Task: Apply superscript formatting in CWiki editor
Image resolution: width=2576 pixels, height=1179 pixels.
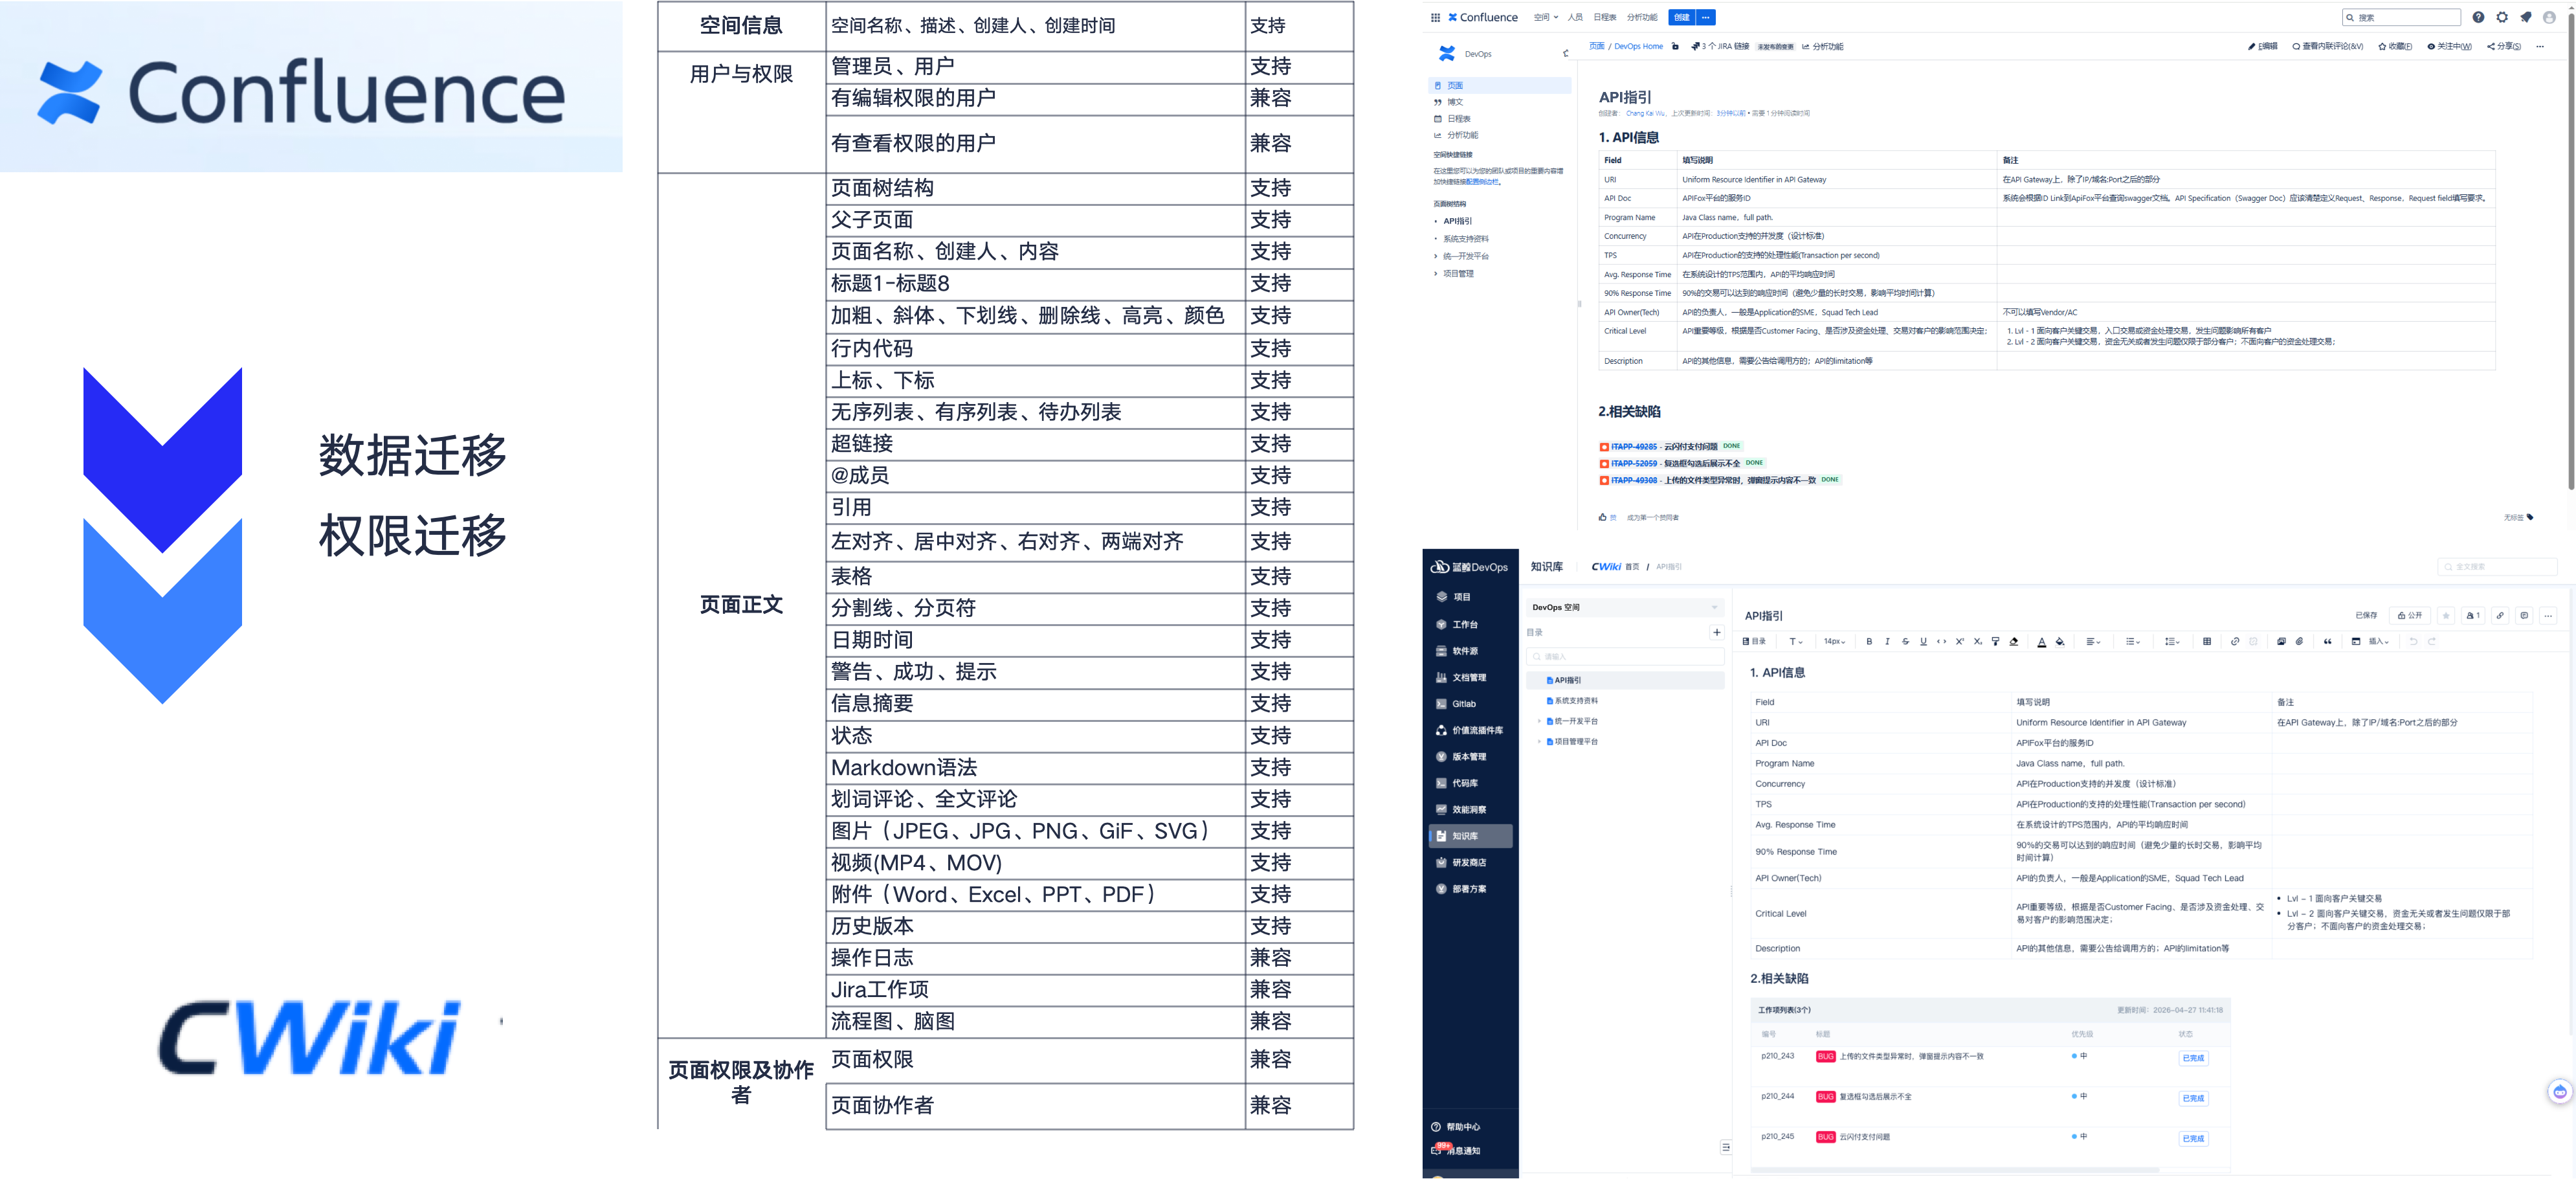Action: click(1959, 641)
